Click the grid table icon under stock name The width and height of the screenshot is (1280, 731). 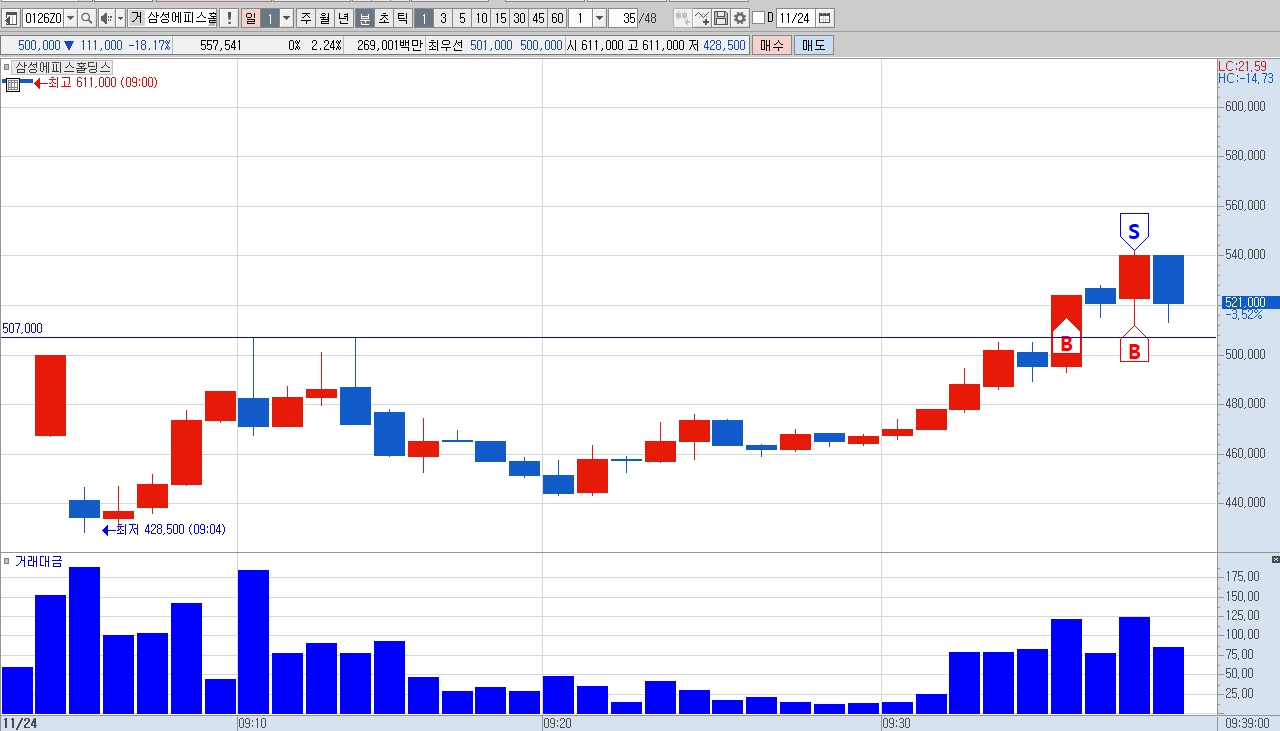coord(13,84)
